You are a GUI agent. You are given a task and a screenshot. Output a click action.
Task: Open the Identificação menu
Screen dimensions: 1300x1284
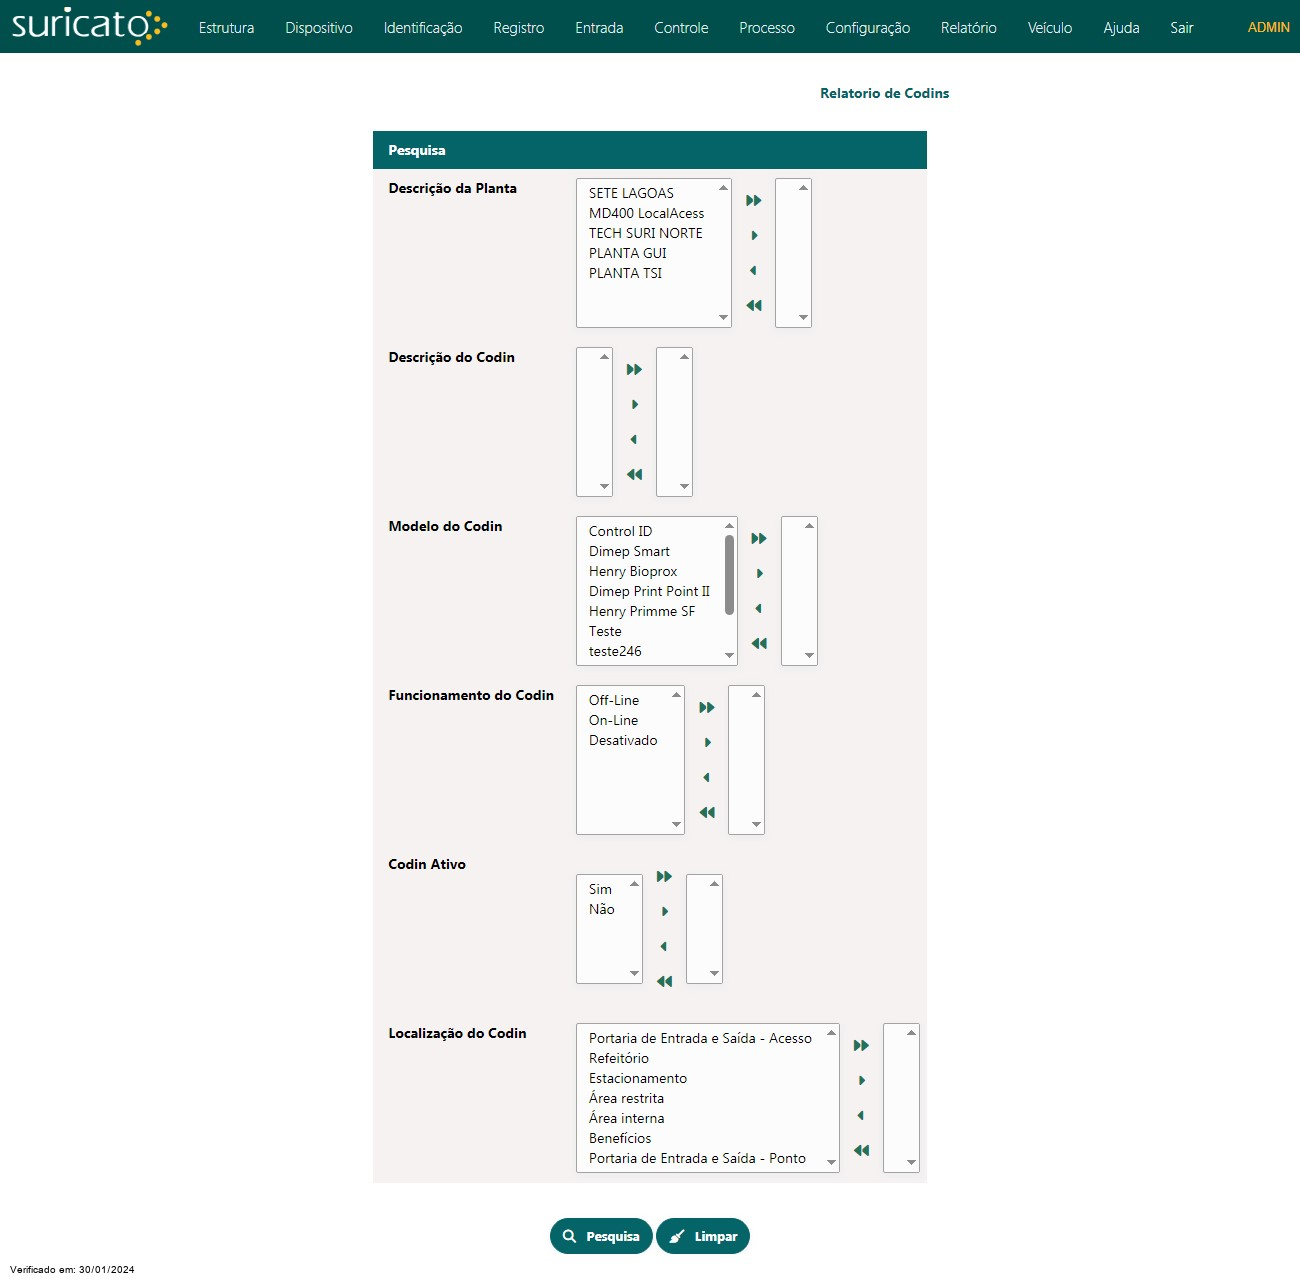(x=423, y=28)
